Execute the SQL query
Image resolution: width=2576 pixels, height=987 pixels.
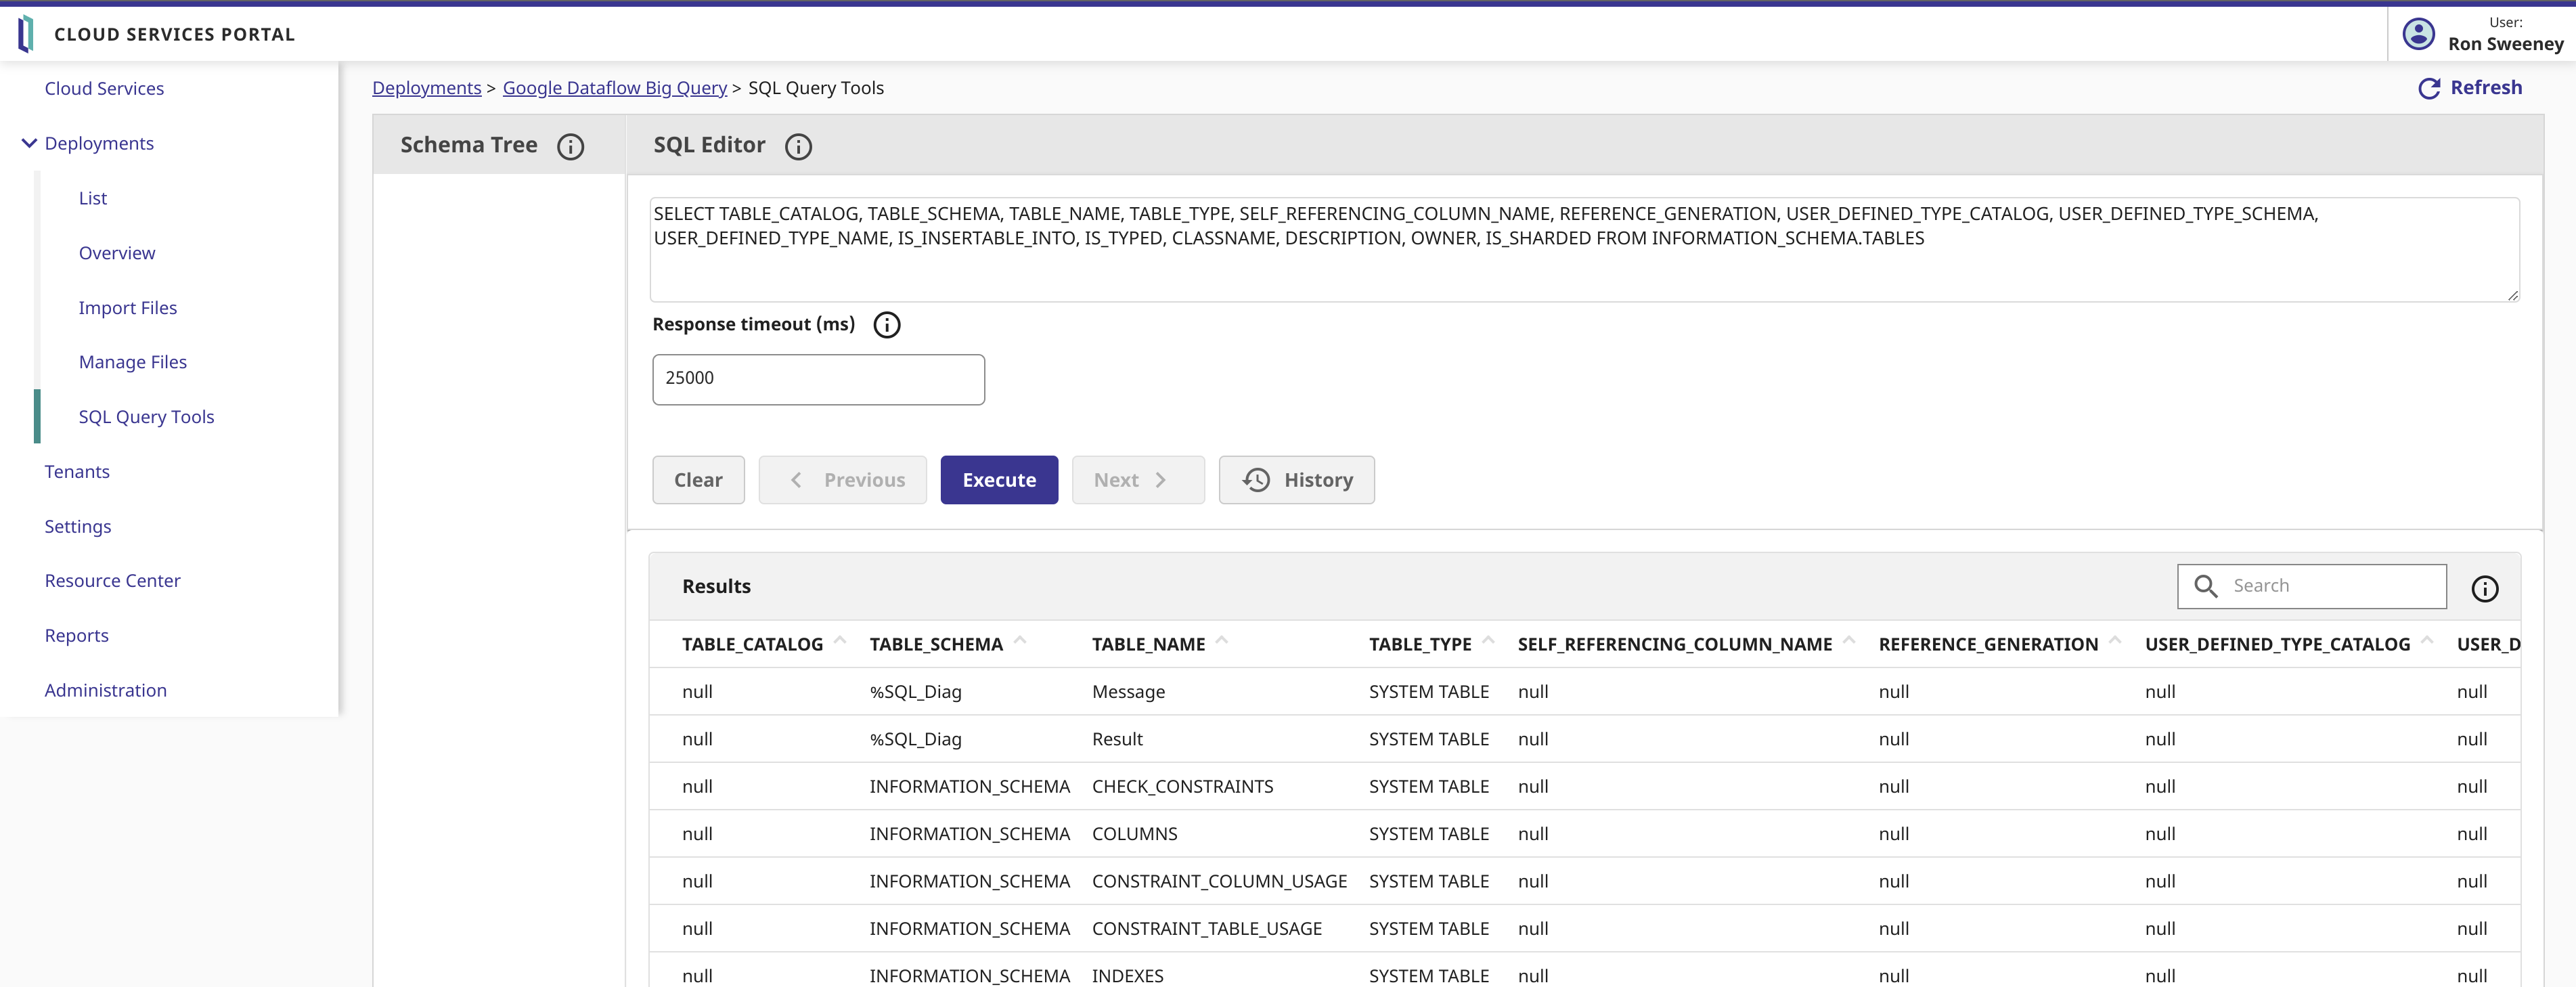click(x=998, y=480)
